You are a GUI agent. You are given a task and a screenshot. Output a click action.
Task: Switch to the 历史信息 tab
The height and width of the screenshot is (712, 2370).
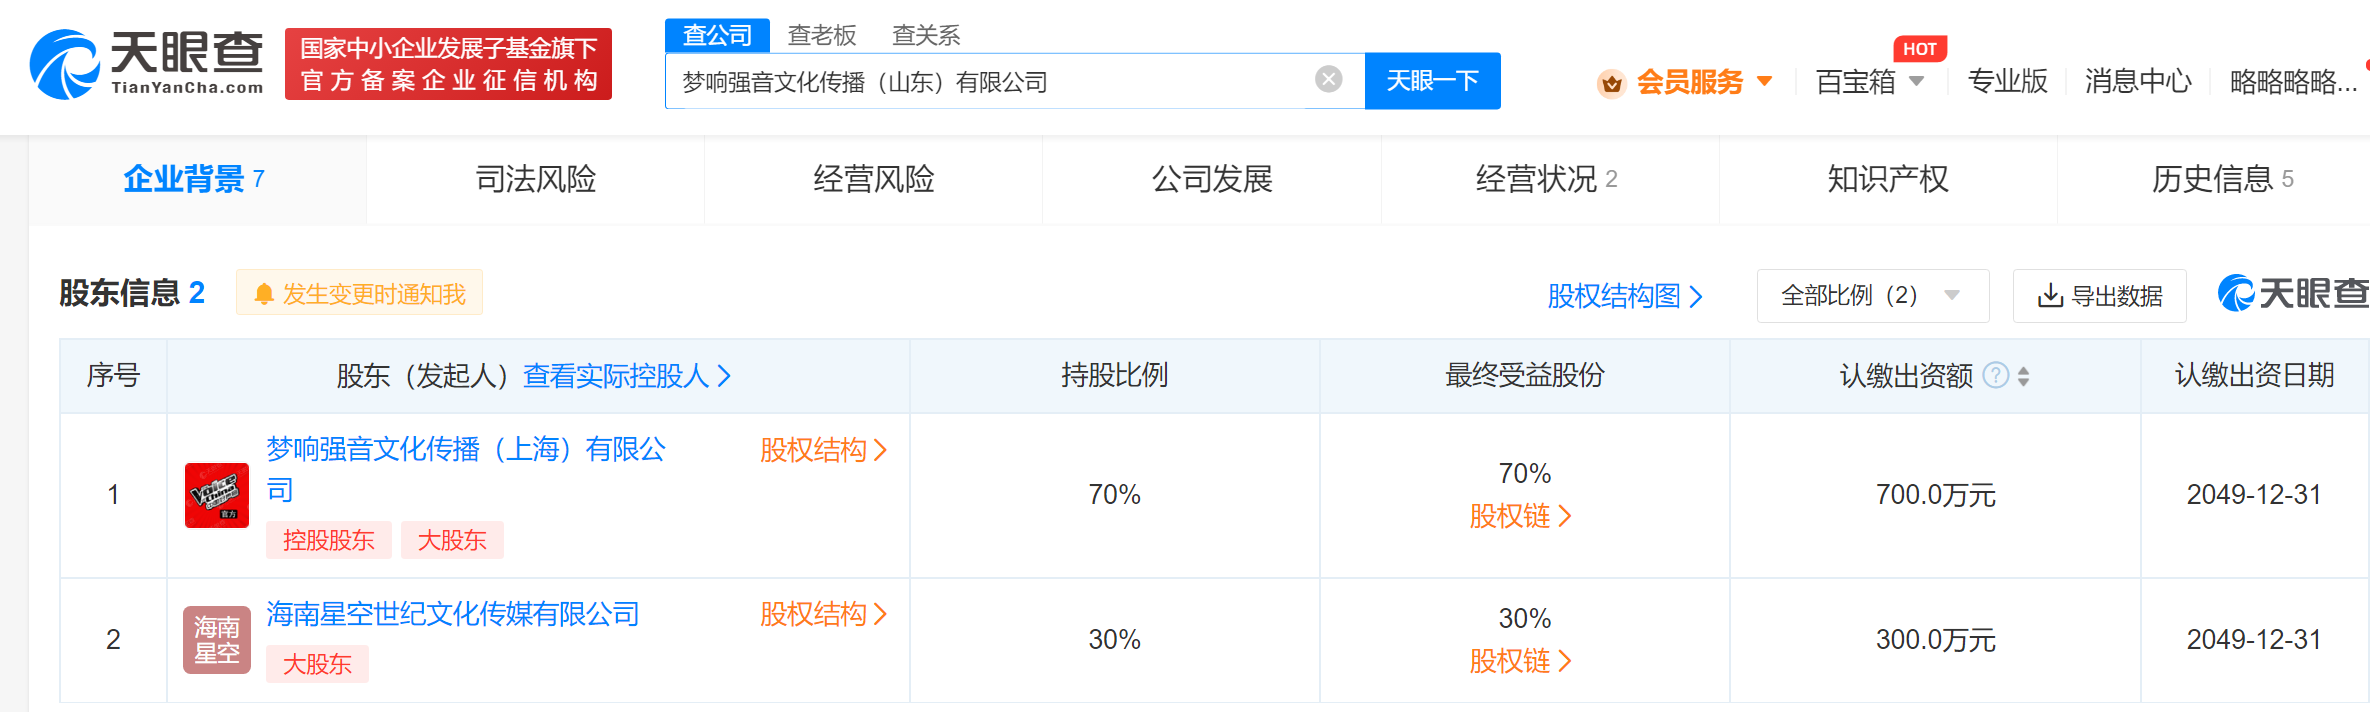tap(2214, 179)
